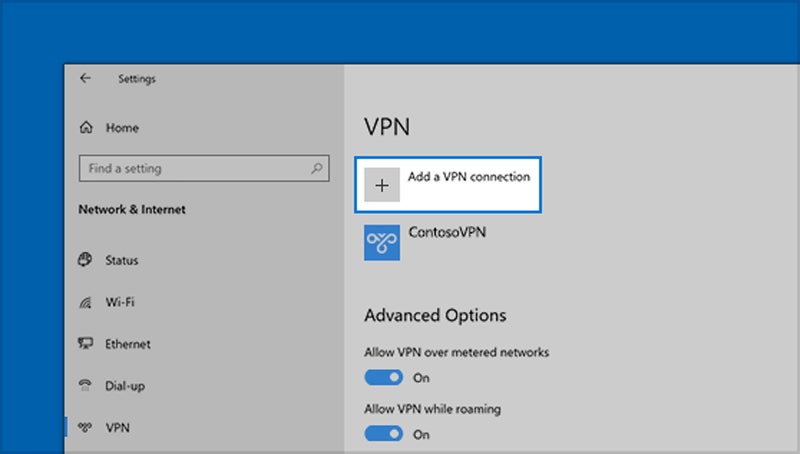Select the Ethernet monitor icon

(86, 344)
